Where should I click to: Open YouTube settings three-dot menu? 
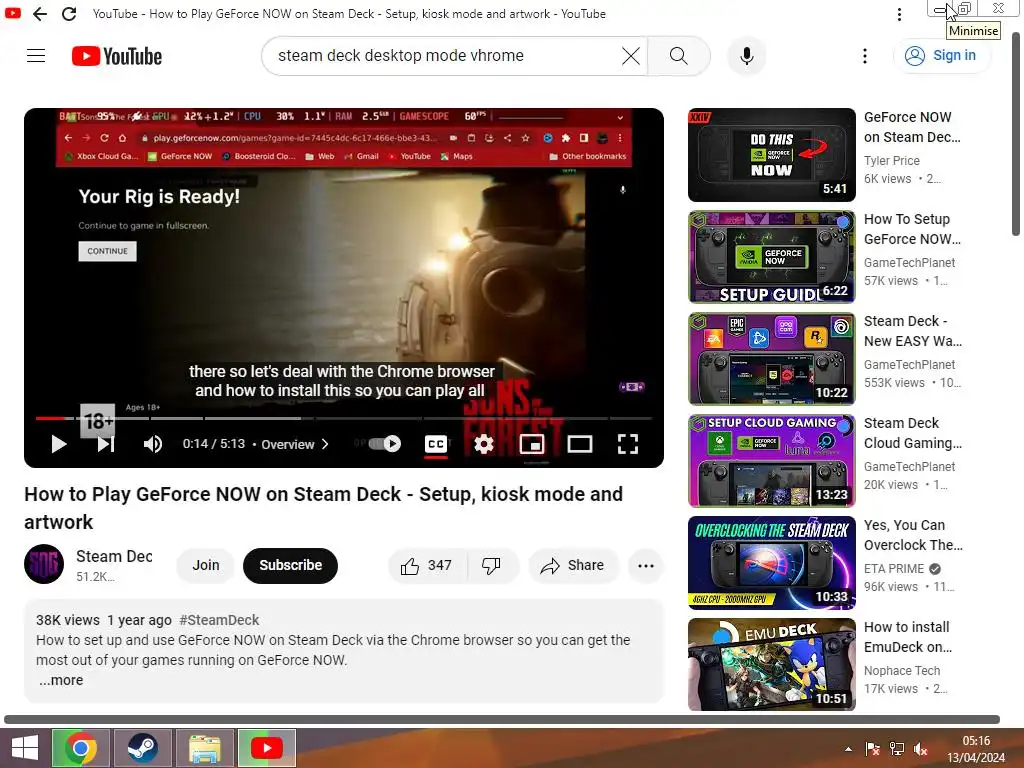[865, 56]
